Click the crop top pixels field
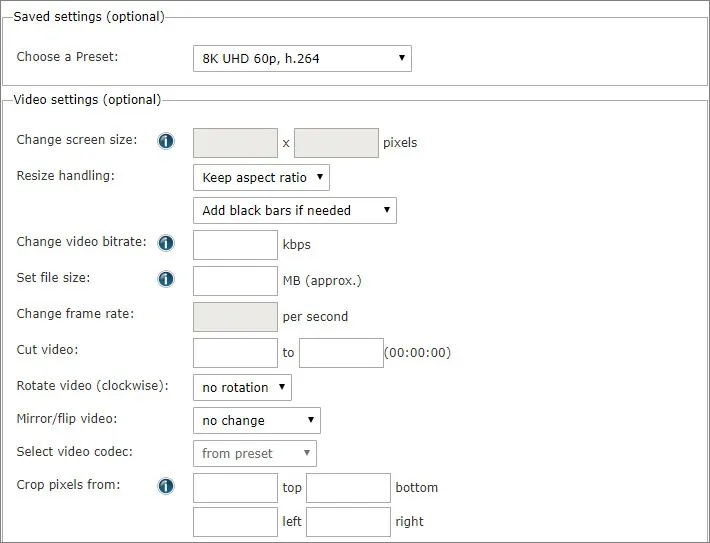This screenshot has height=543, width=710. pyautogui.click(x=235, y=488)
